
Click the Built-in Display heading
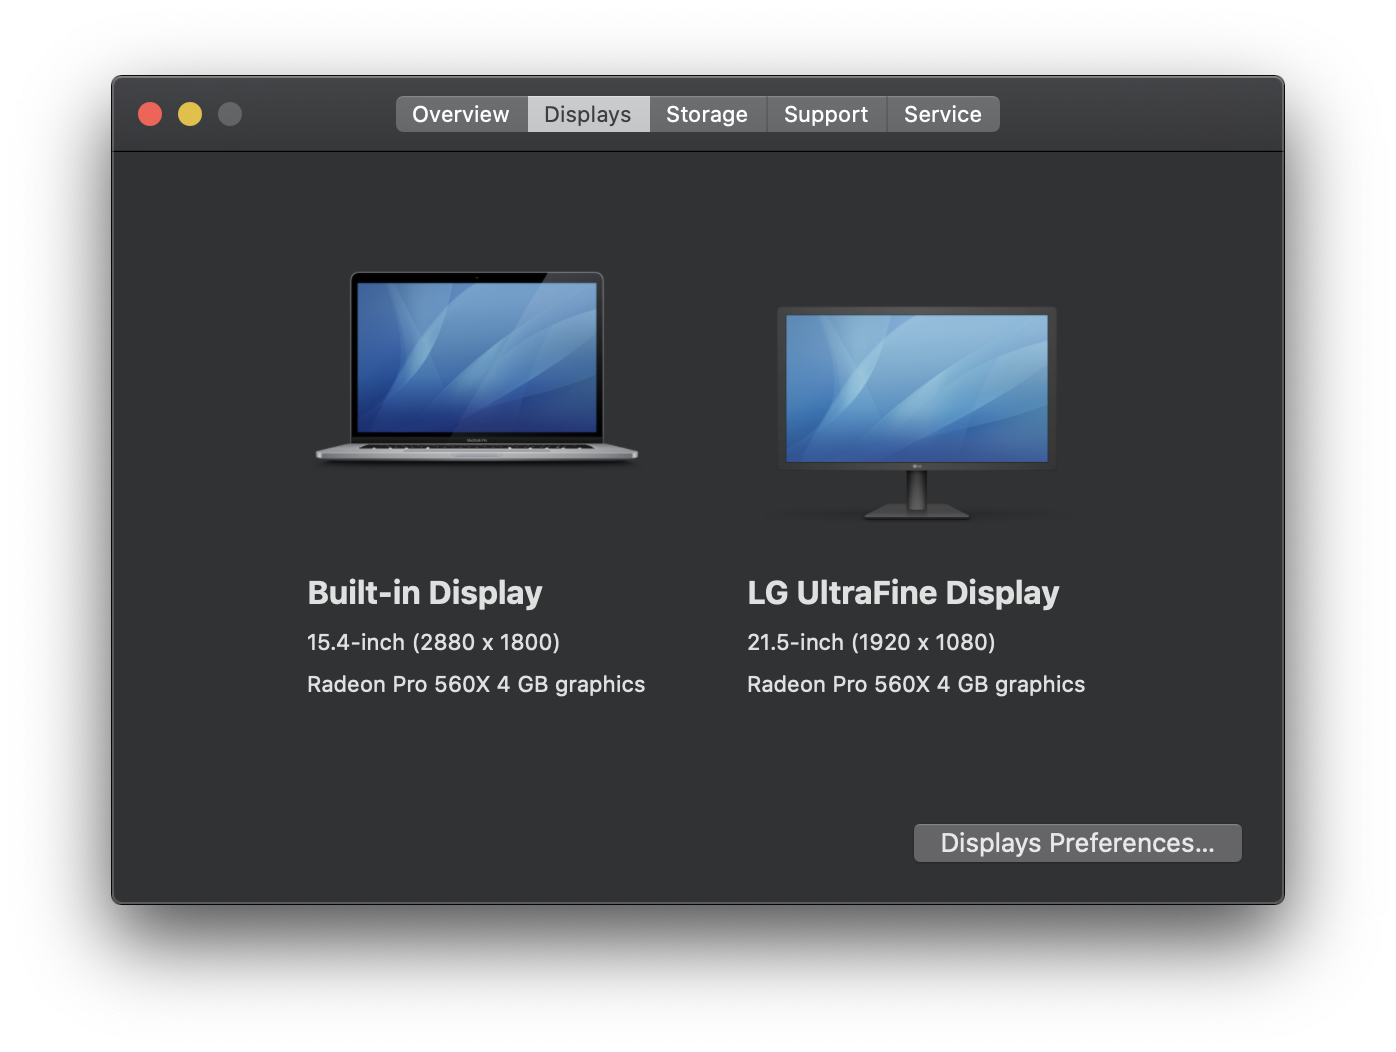click(x=424, y=592)
